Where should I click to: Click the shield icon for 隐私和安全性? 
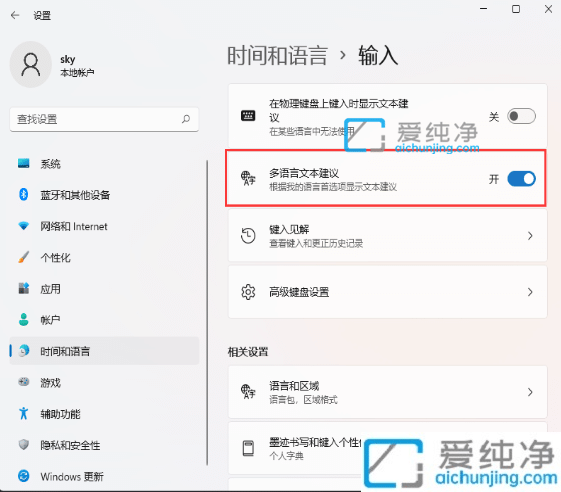point(24,445)
